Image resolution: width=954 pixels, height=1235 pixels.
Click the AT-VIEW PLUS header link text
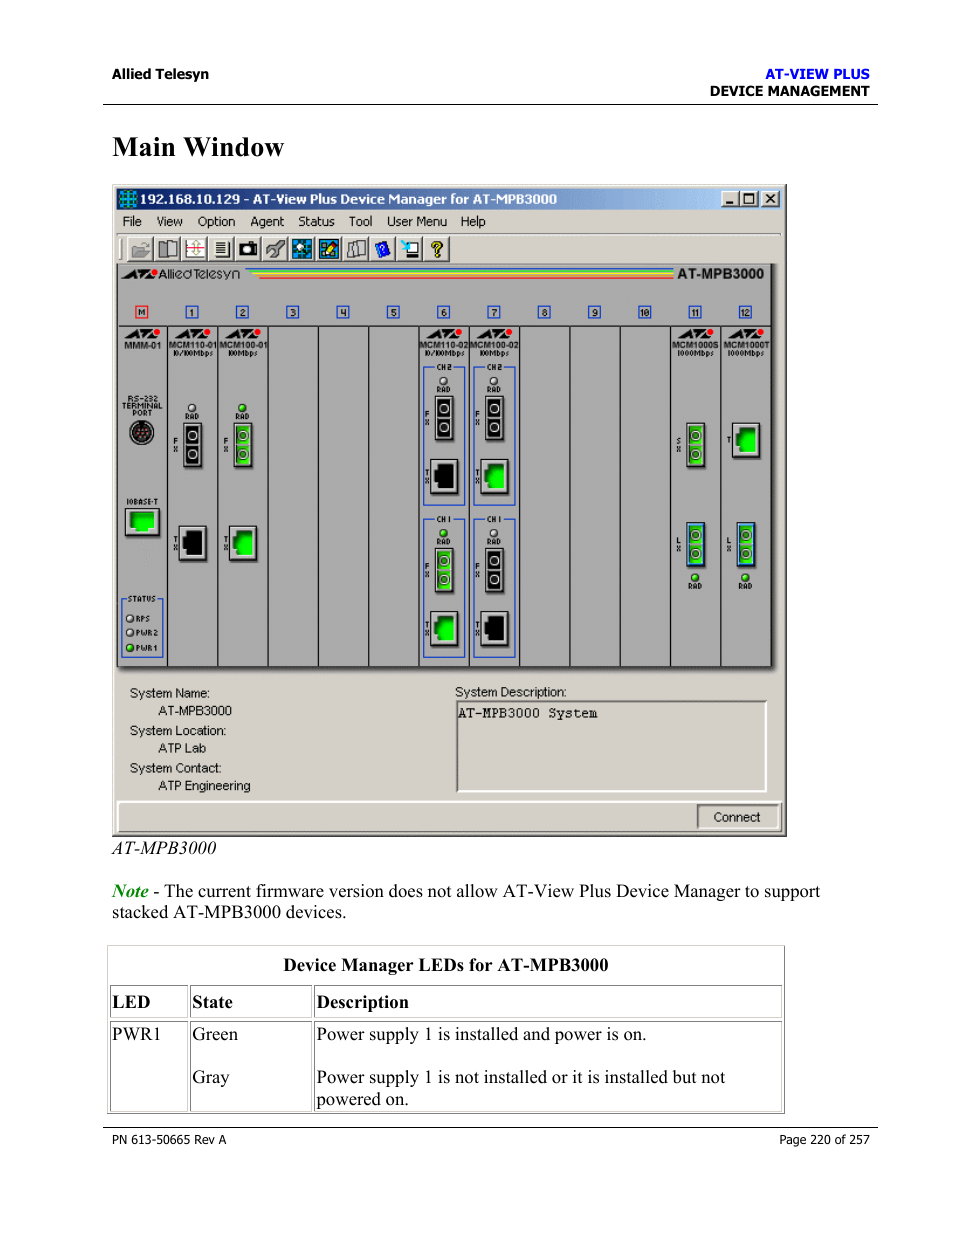click(x=817, y=74)
